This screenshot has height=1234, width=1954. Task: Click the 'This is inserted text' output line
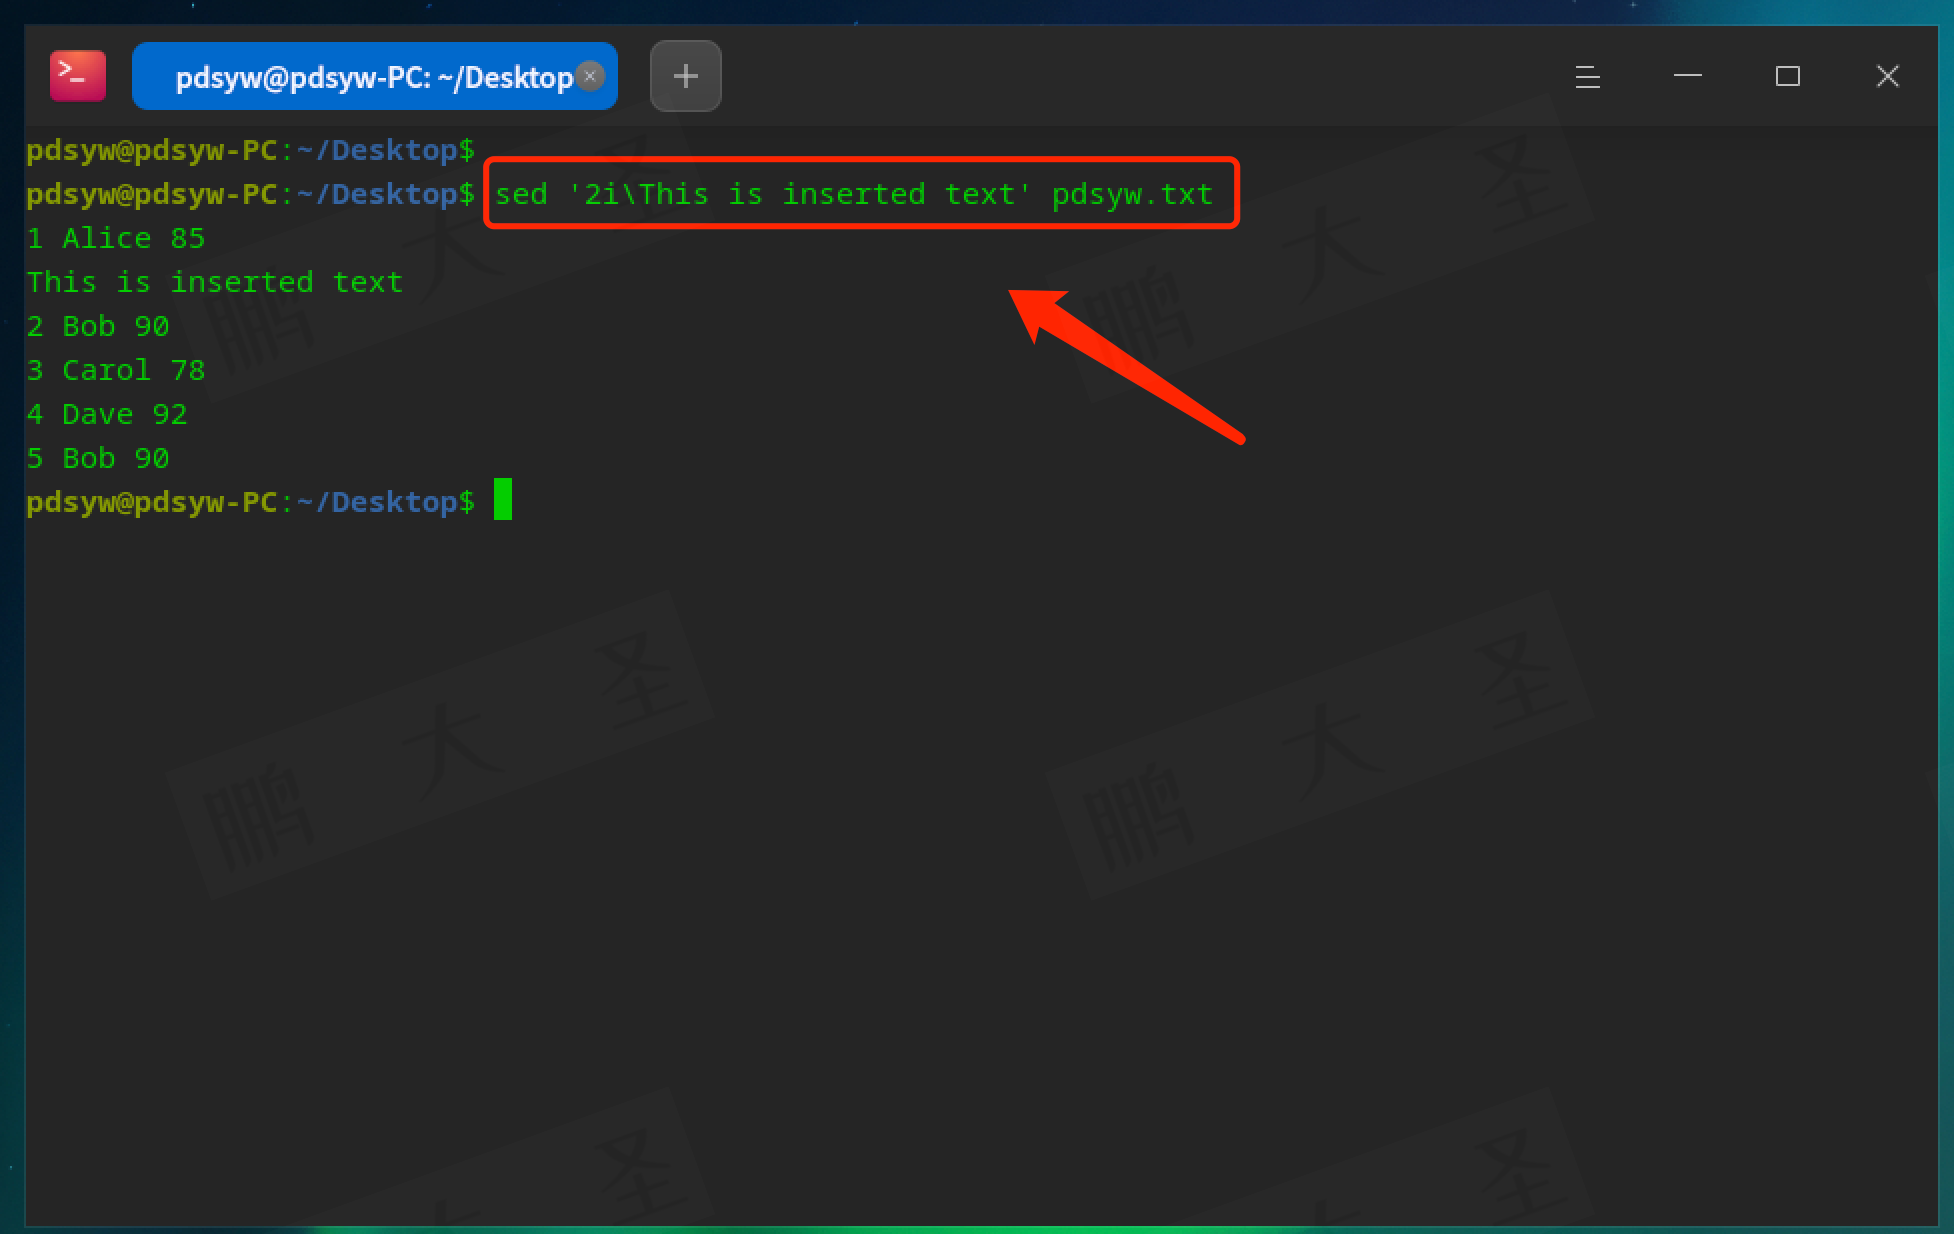pyautogui.click(x=214, y=282)
